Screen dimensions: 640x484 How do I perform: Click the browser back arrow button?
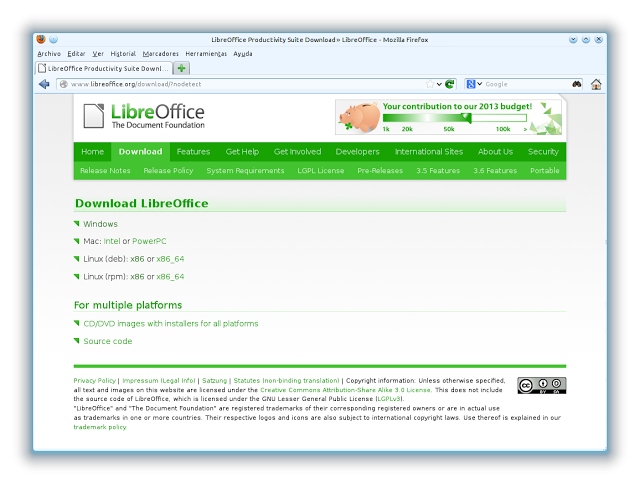pyautogui.click(x=44, y=84)
